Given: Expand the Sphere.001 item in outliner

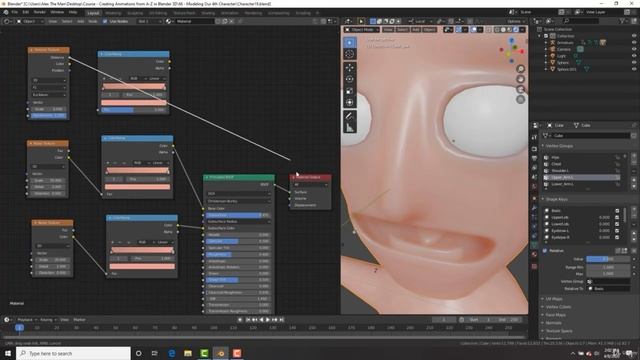Looking at the screenshot, I should 546,69.
